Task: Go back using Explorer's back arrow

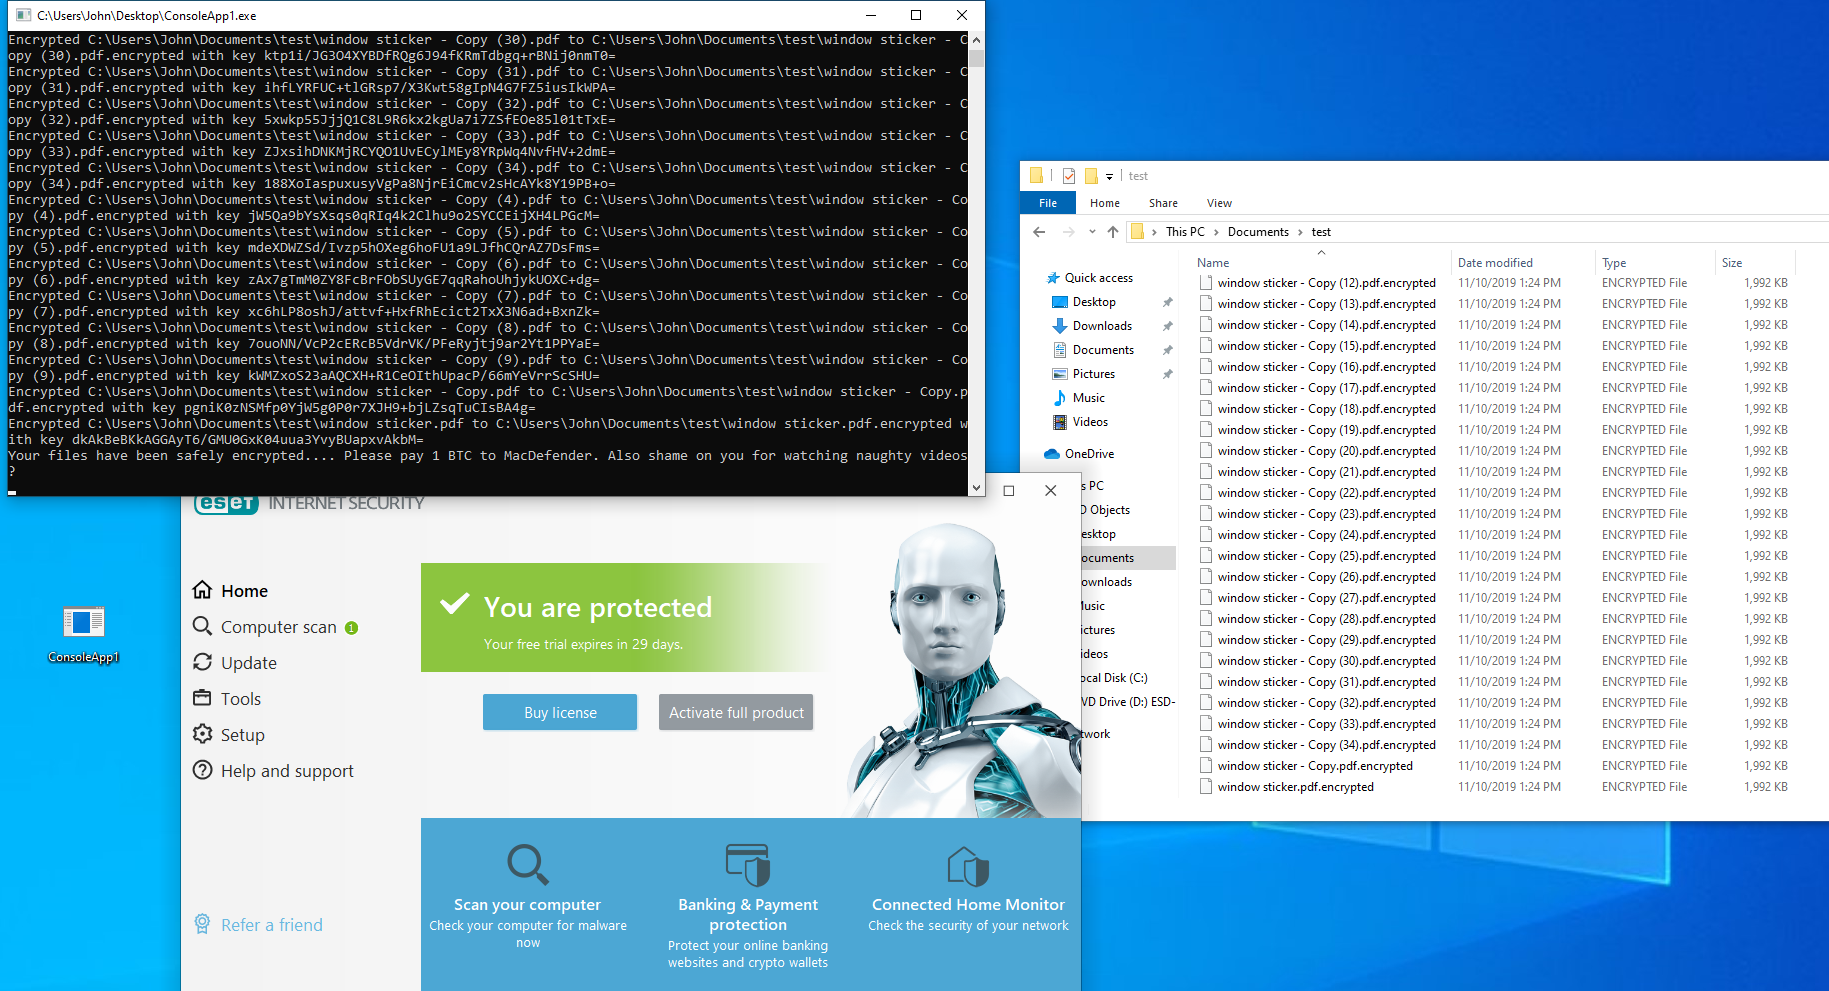Action: (x=1039, y=232)
